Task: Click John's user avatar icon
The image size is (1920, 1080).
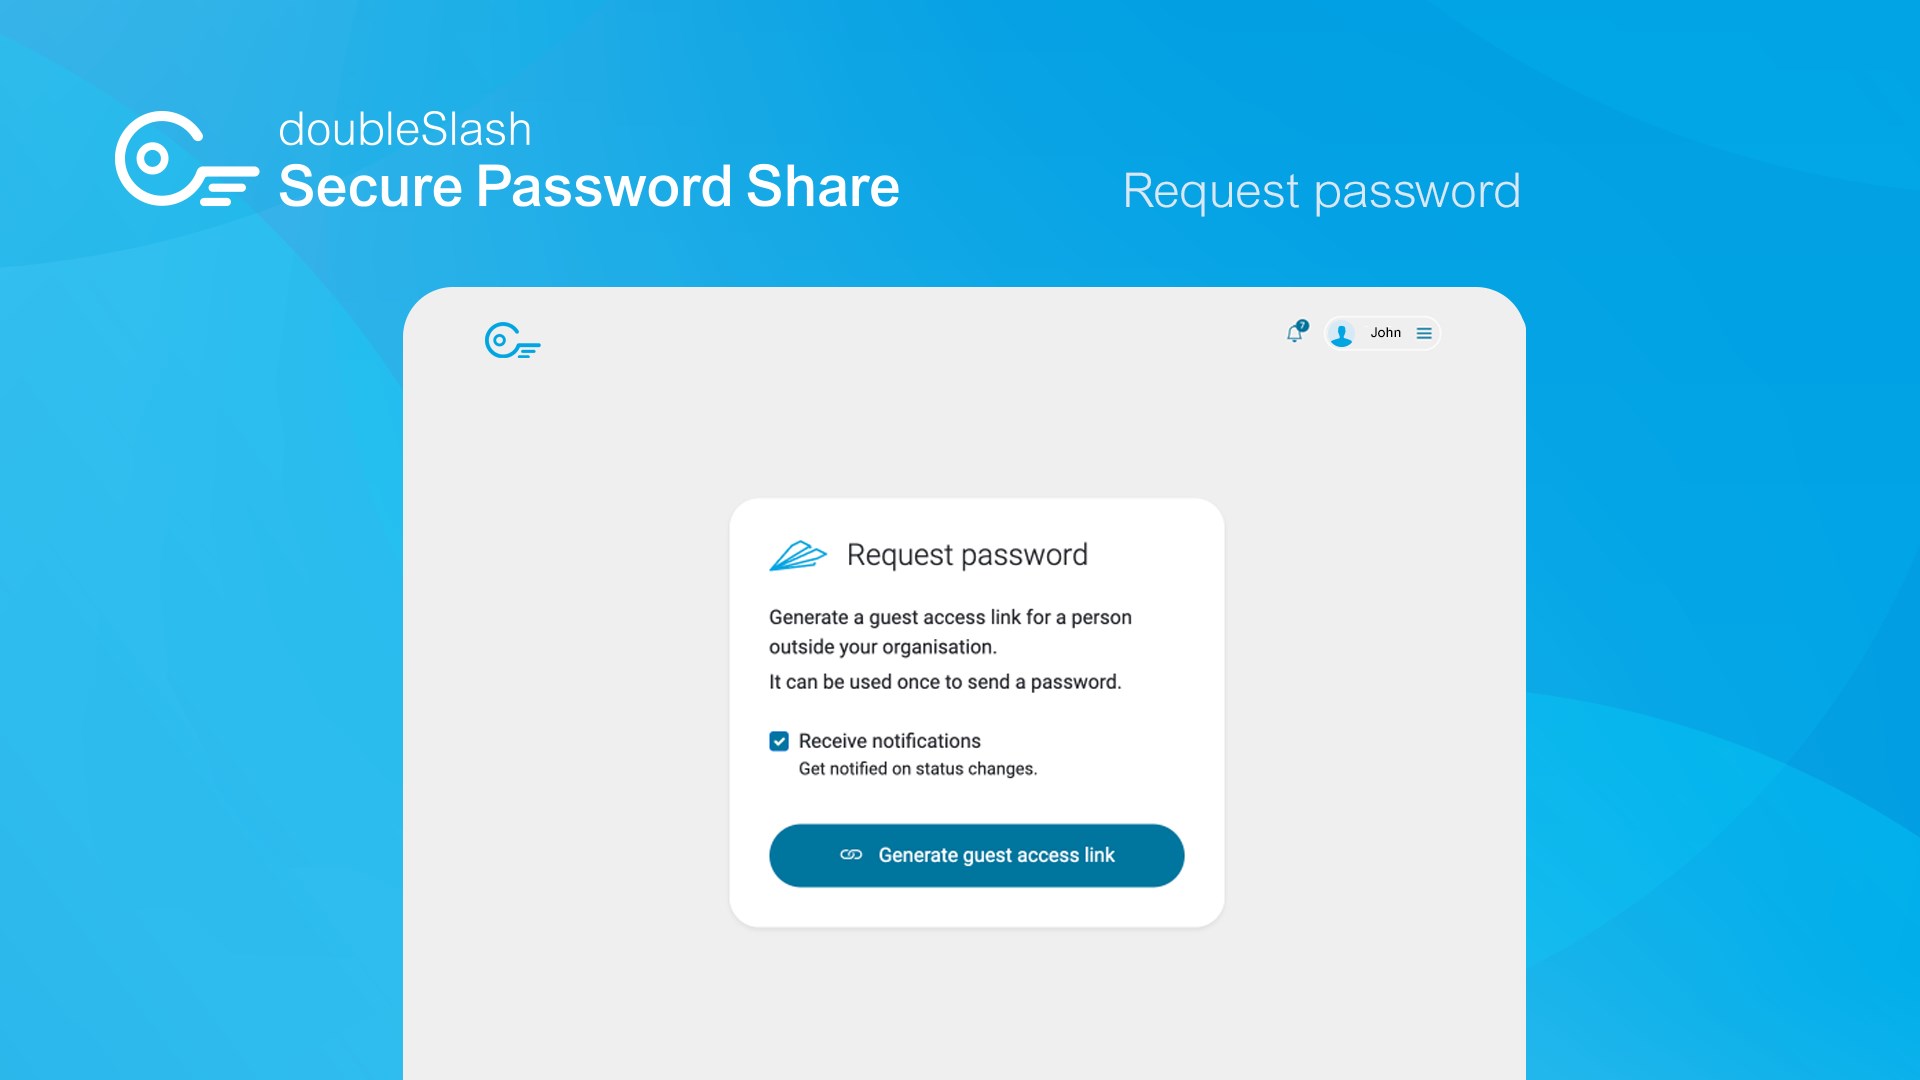Action: coord(1342,334)
